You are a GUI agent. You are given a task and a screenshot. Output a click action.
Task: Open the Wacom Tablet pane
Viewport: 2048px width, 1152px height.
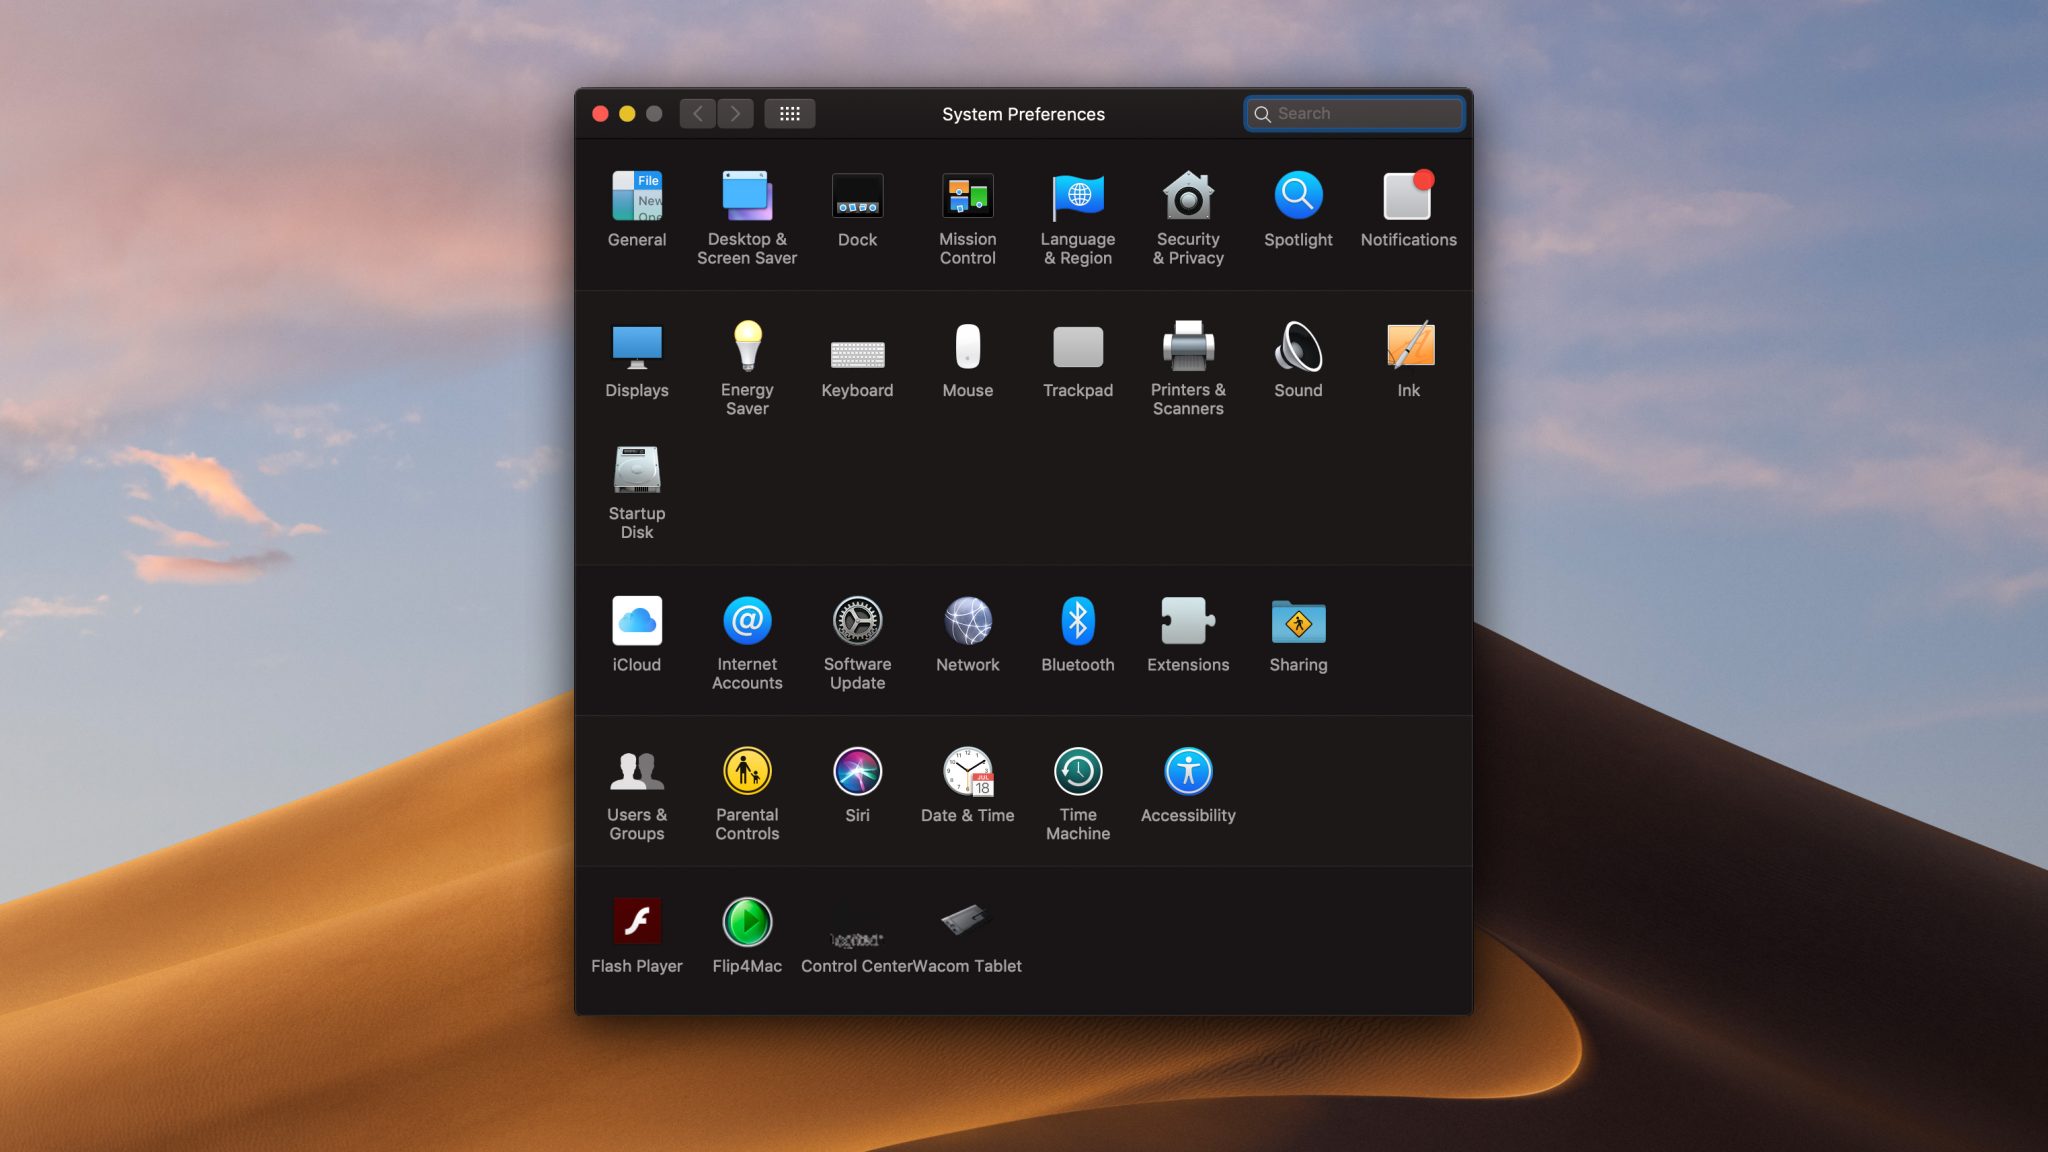(x=965, y=920)
